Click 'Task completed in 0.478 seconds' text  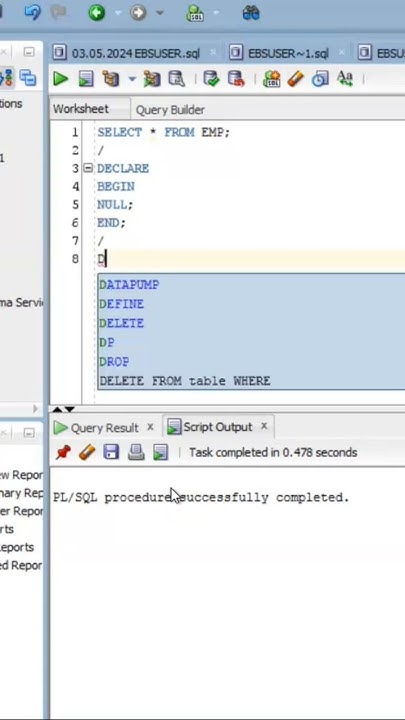273,452
